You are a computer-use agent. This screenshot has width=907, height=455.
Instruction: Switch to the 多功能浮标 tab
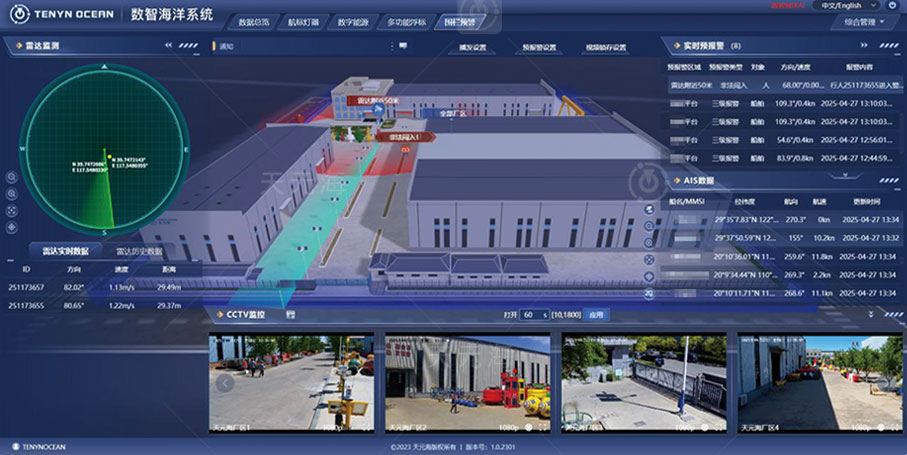pyautogui.click(x=406, y=21)
